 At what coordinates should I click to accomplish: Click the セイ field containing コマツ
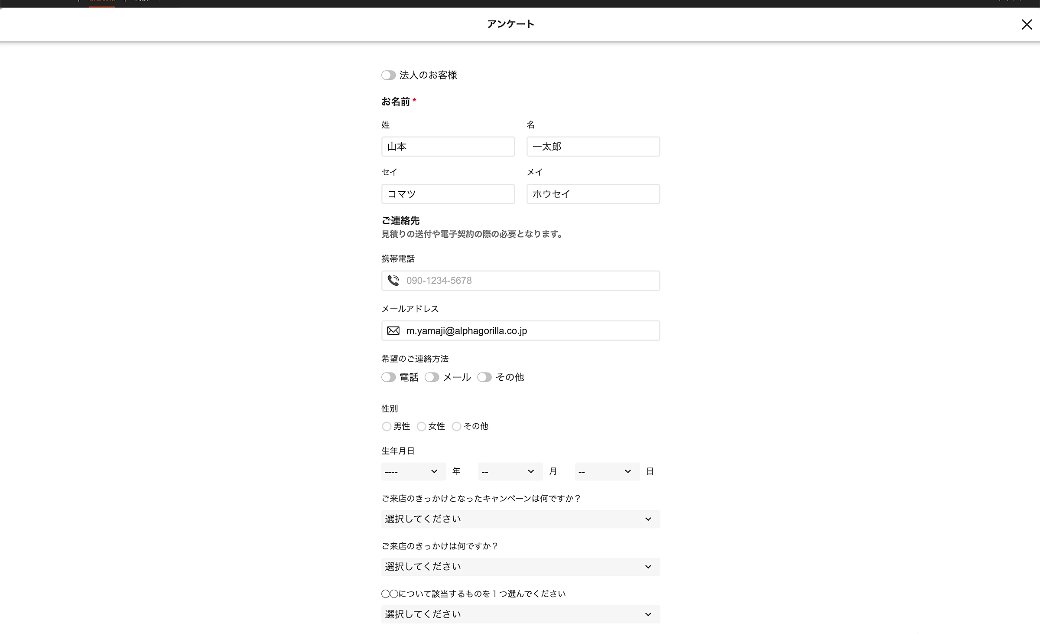click(x=448, y=194)
